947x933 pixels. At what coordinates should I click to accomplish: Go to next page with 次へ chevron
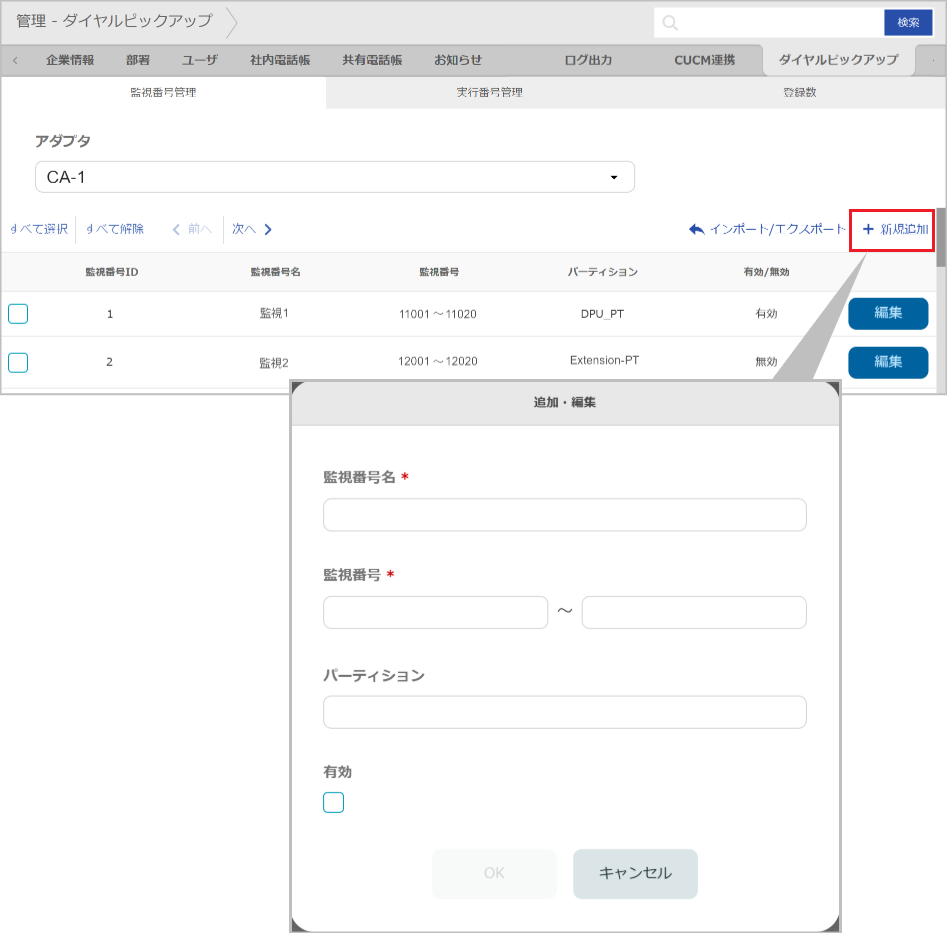[x=268, y=229]
